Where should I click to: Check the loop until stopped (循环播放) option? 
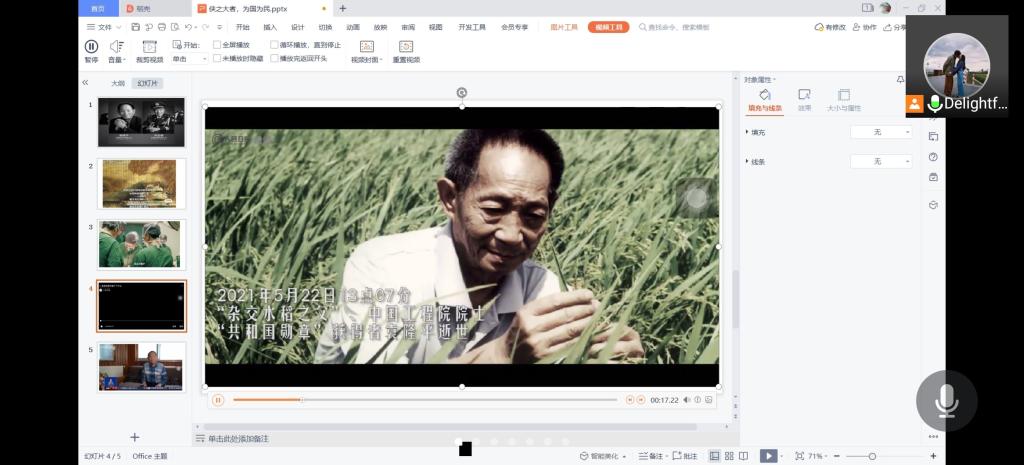(x=275, y=45)
